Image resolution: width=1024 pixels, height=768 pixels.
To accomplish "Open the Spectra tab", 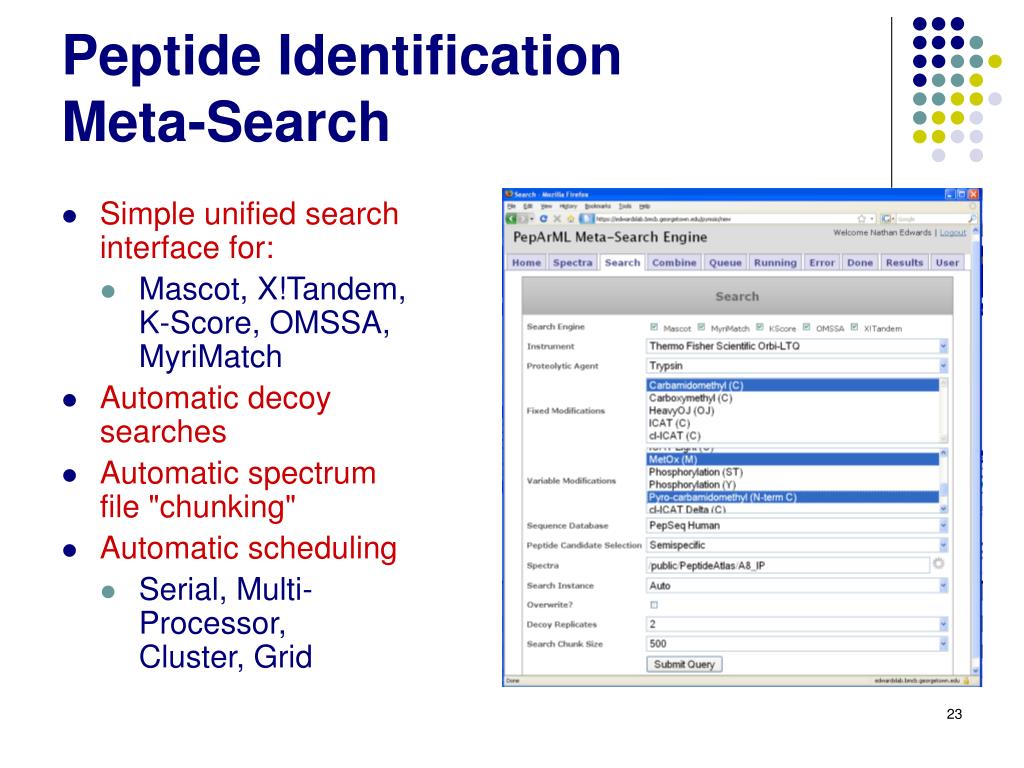I will click(572, 263).
